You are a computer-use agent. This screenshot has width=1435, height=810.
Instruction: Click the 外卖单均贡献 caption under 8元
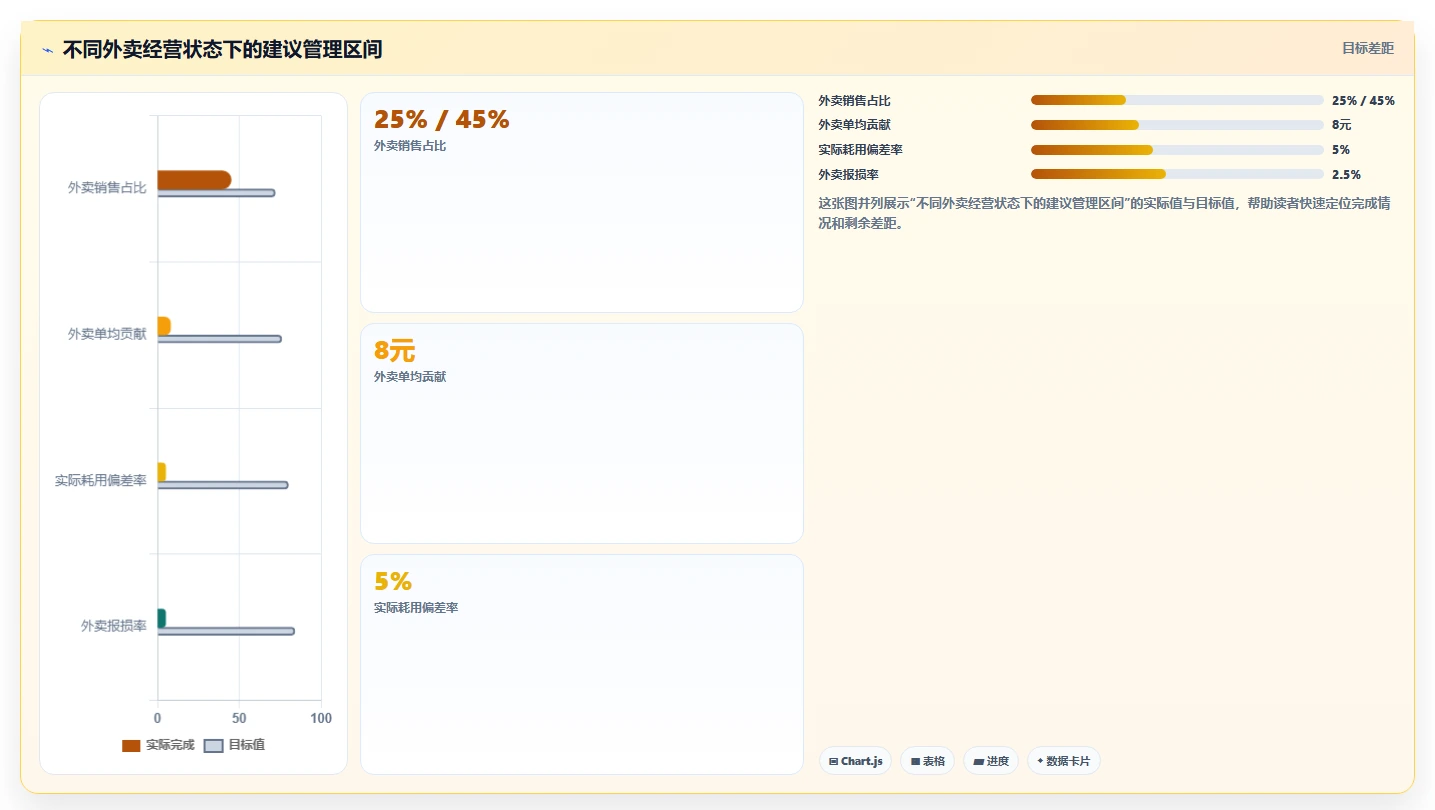point(410,377)
